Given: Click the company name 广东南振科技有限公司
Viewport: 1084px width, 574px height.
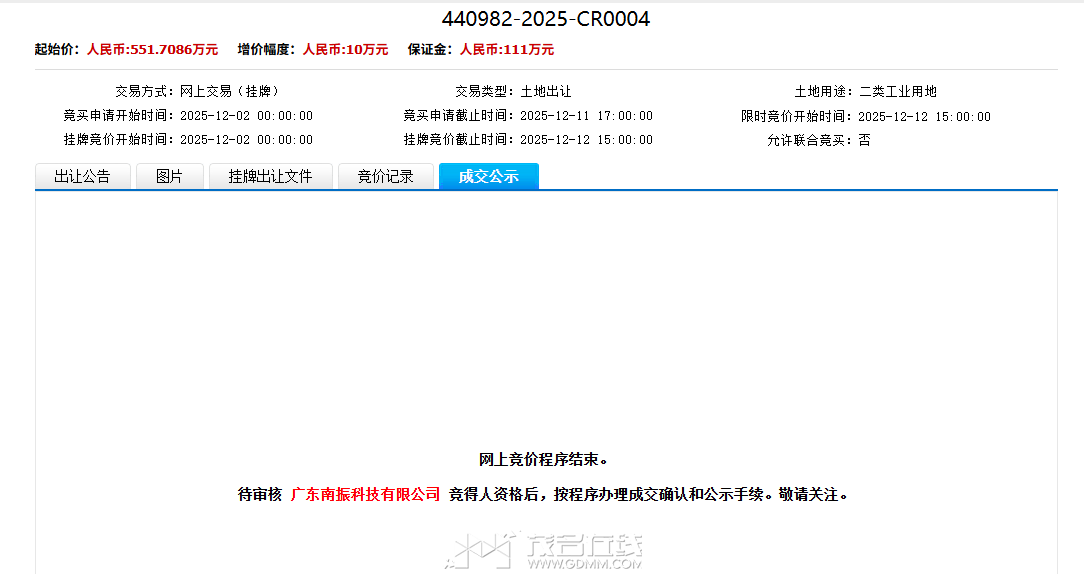Looking at the screenshot, I should tap(365, 494).
